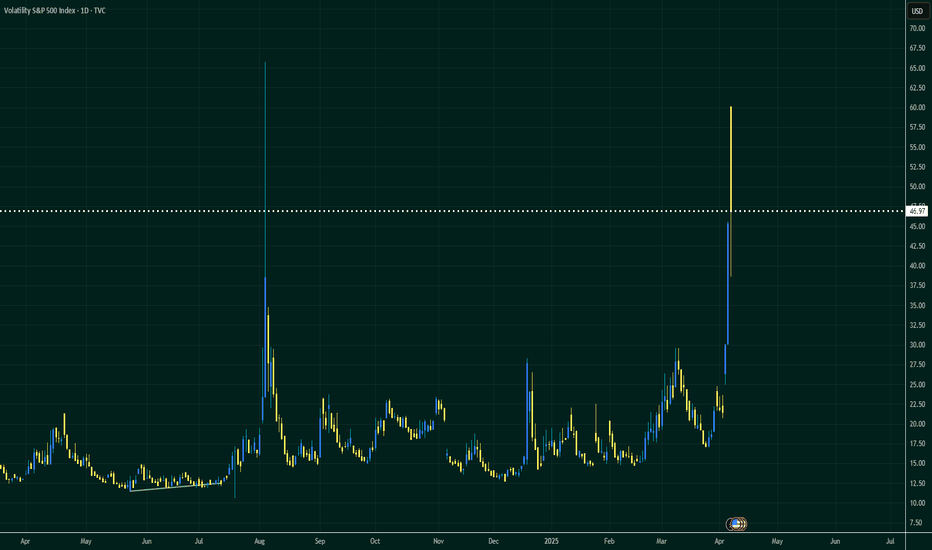Image resolution: width=932 pixels, height=550 pixels.
Task: Click the Sep label on the time axis
Action: click(320, 541)
